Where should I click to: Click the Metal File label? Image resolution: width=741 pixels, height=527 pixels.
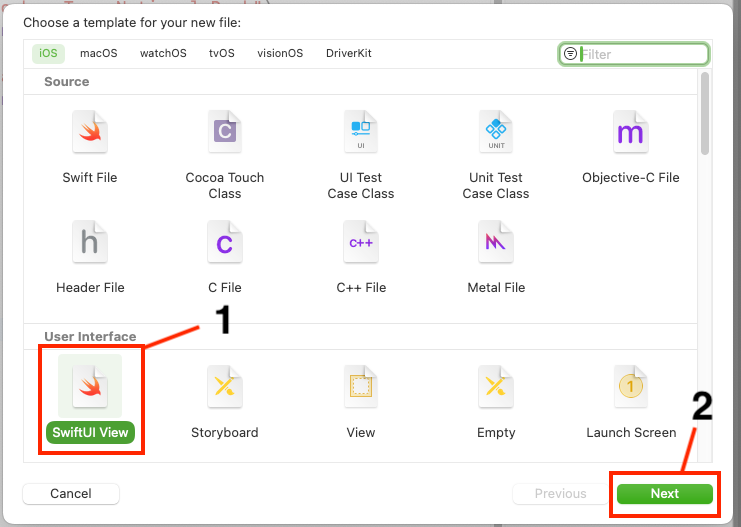click(x=496, y=288)
